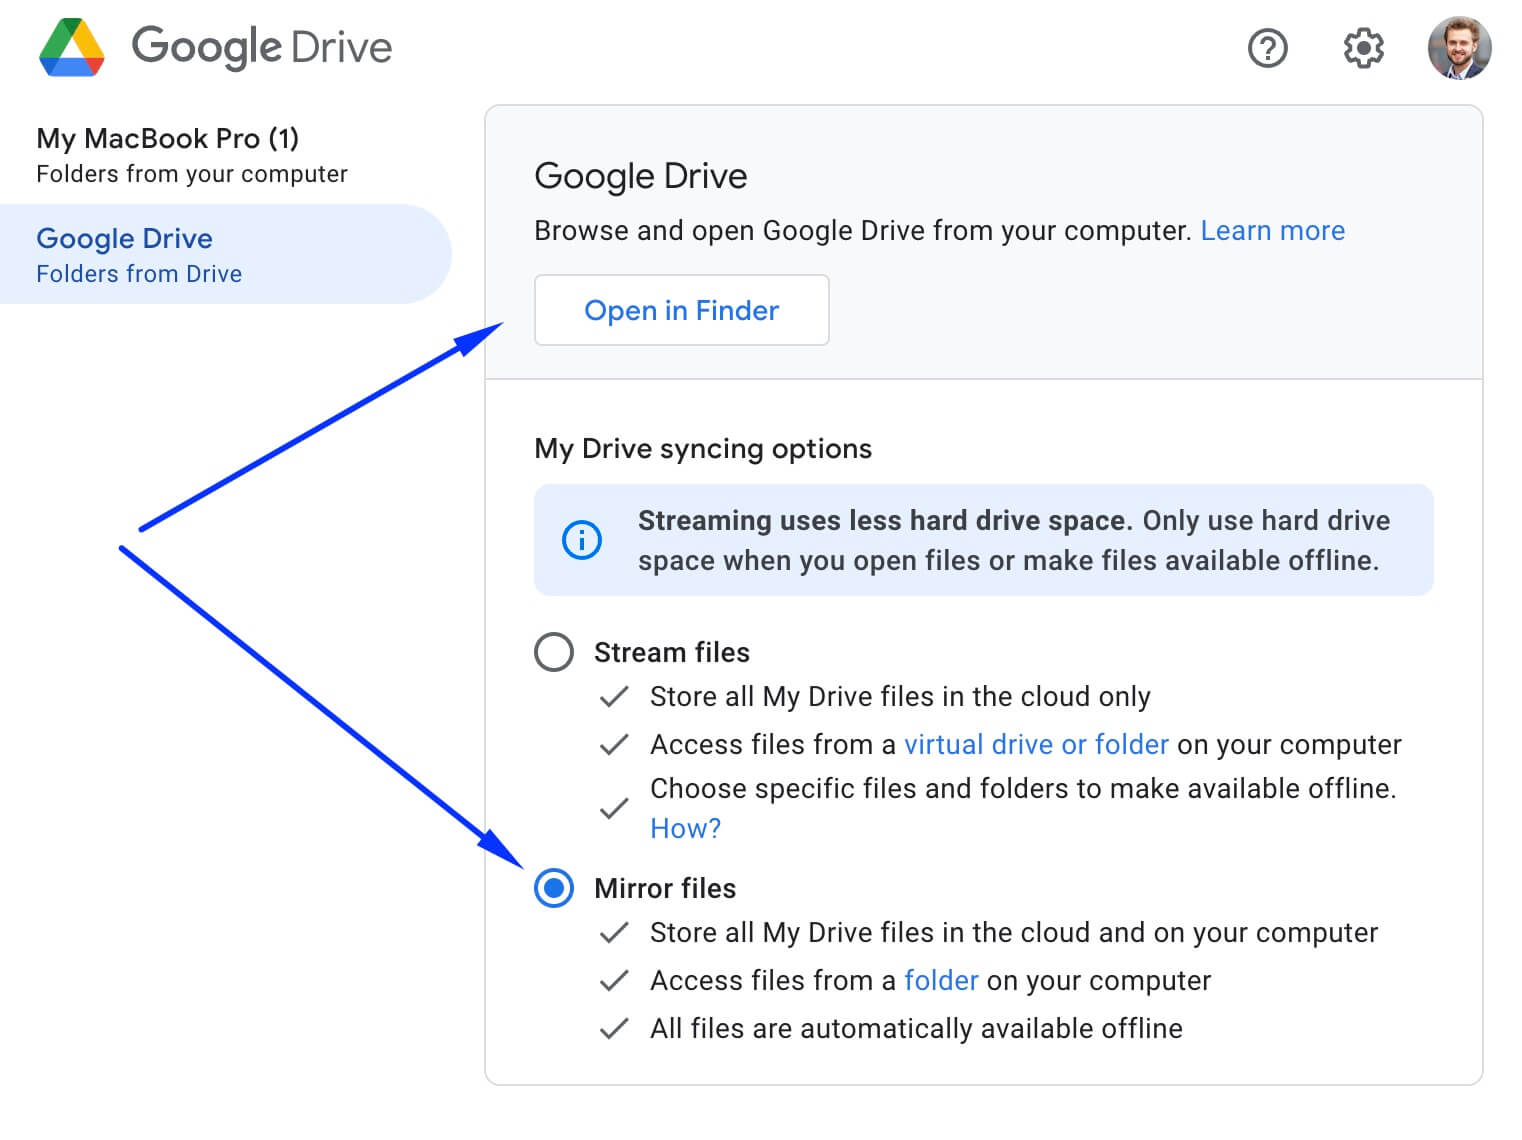The image size is (1522, 1140).
Task: Click the My Drive syncing options heading
Action: pos(703,449)
